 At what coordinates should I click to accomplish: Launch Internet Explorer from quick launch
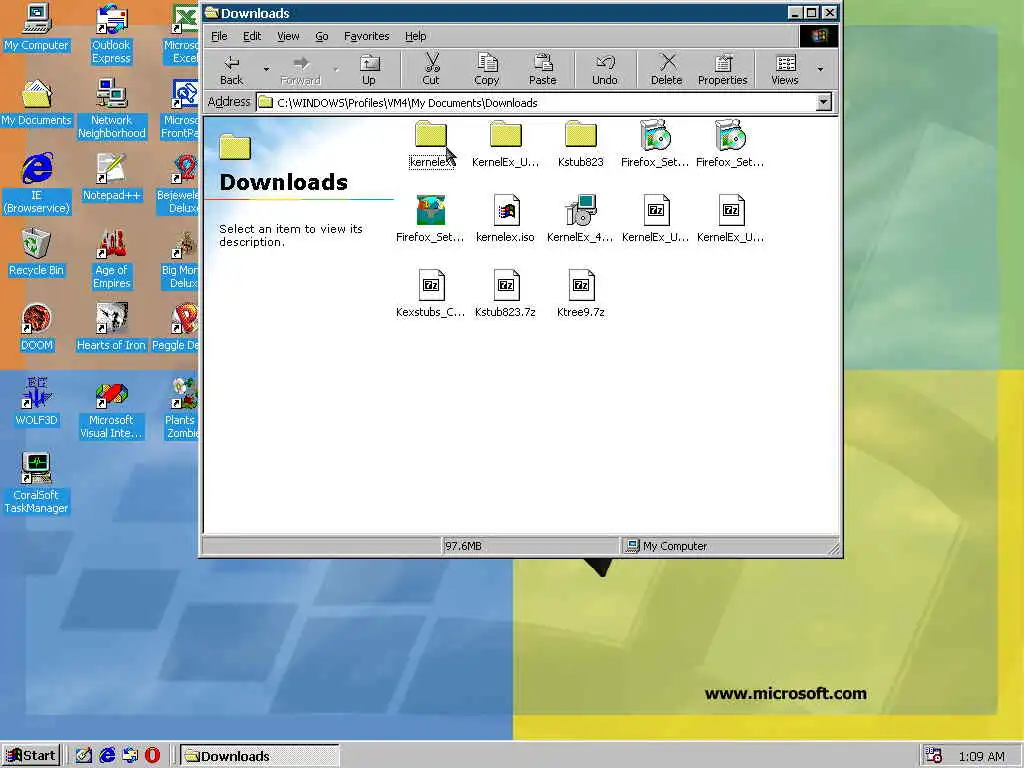tap(107, 756)
